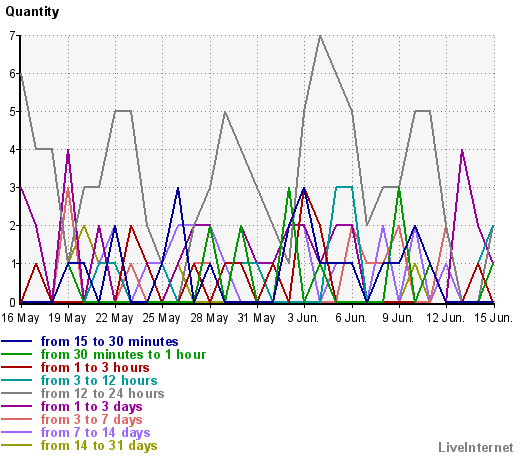Viewport: 520px width, 457px height.
Task: Click the gray legend line swatch
Action: coord(17,393)
